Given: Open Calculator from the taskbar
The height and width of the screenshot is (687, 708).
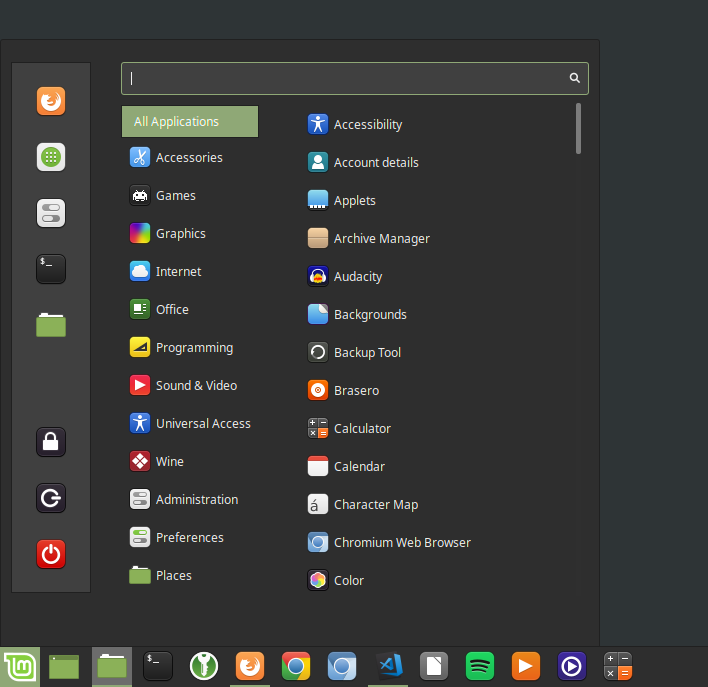Looking at the screenshot, I should (x=618, y=666).
